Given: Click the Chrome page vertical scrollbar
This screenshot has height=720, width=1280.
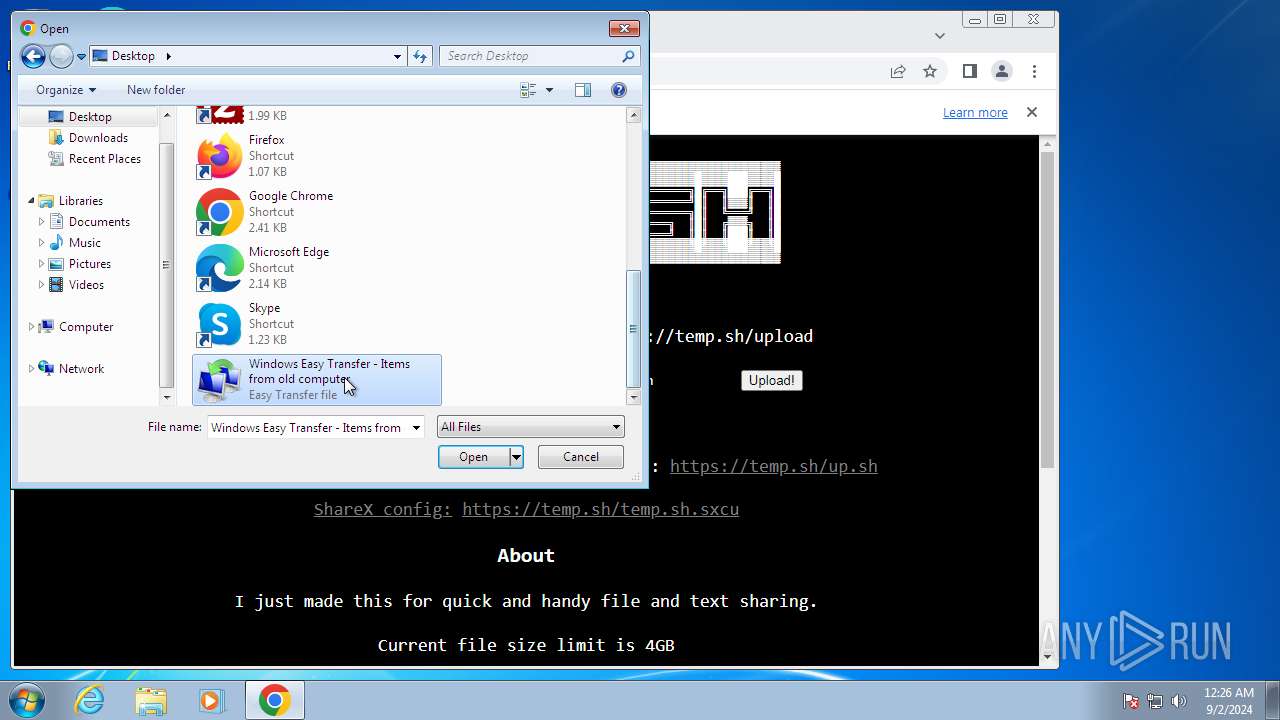Looking at the screenshot, I should tap(1048, 310).
